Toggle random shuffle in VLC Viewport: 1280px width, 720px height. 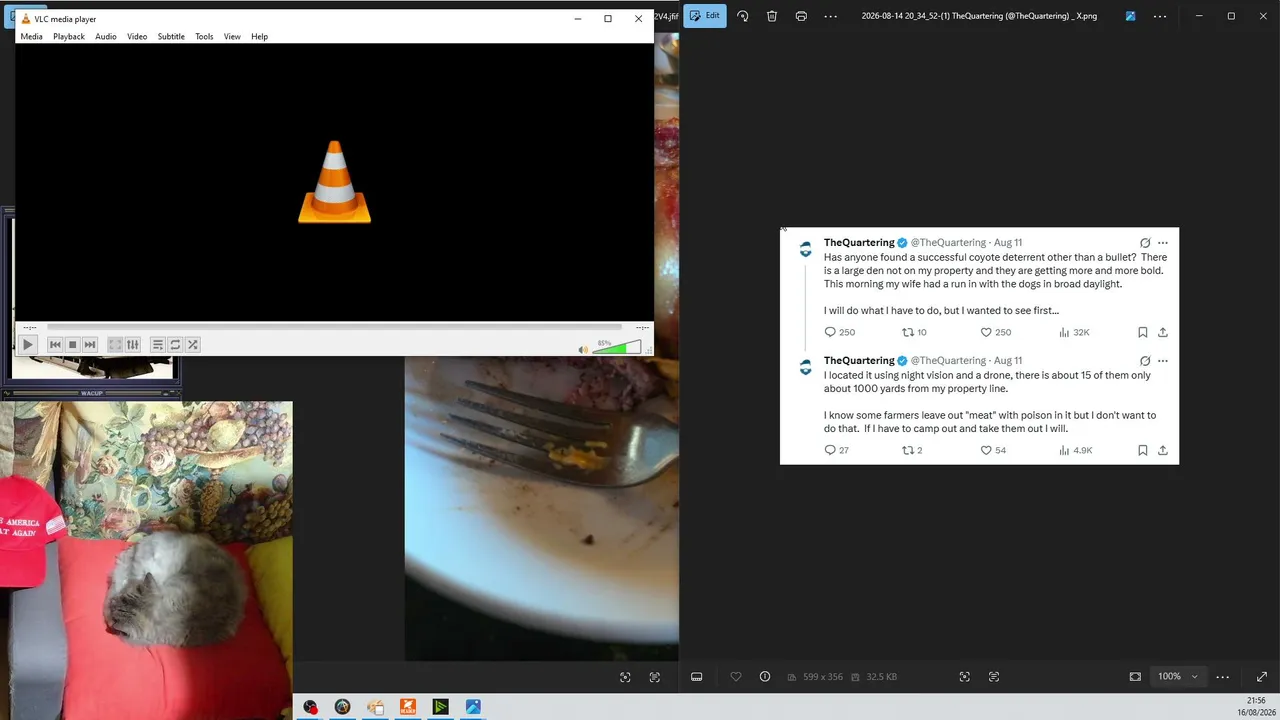click(x=193, y=345)
